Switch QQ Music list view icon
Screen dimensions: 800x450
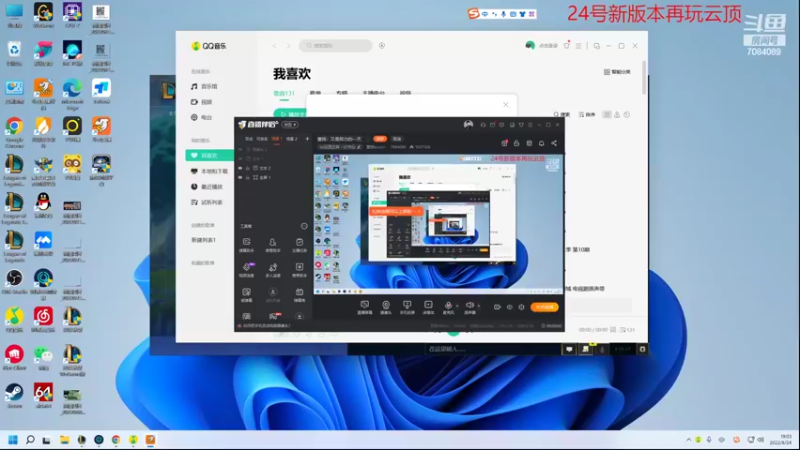607,115
